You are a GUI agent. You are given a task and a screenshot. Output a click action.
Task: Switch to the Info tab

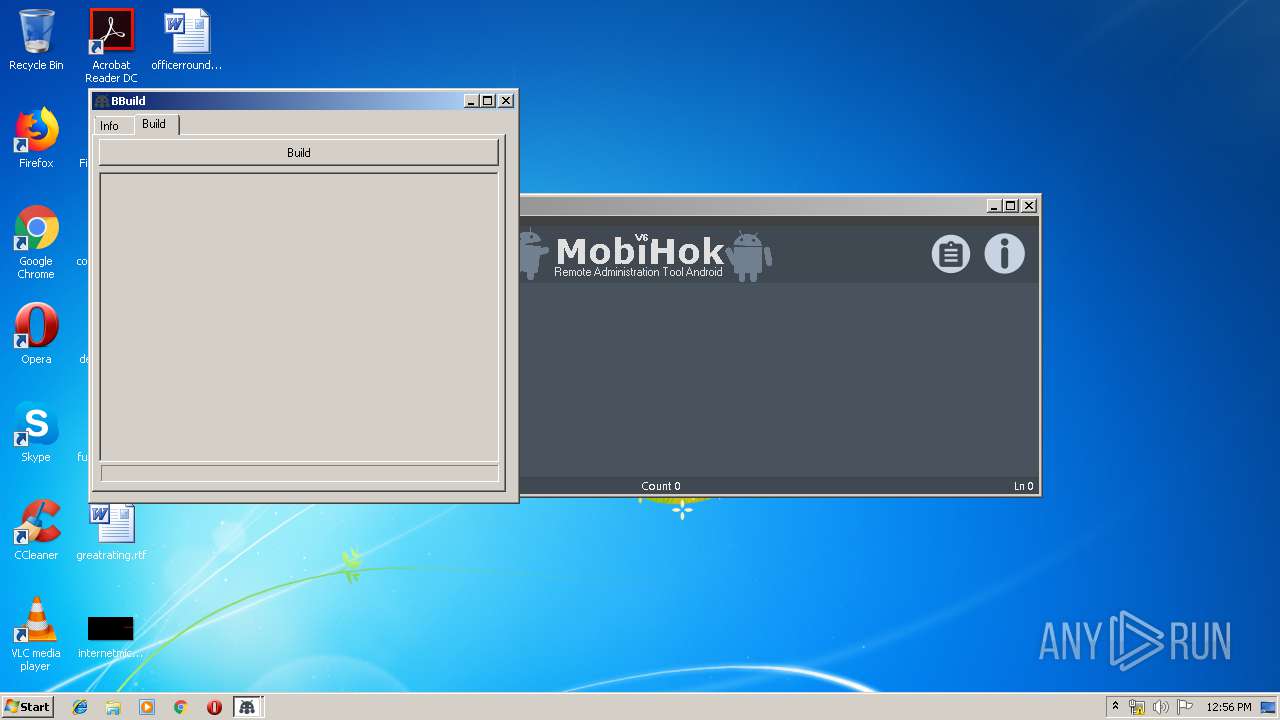coord(110,126)
